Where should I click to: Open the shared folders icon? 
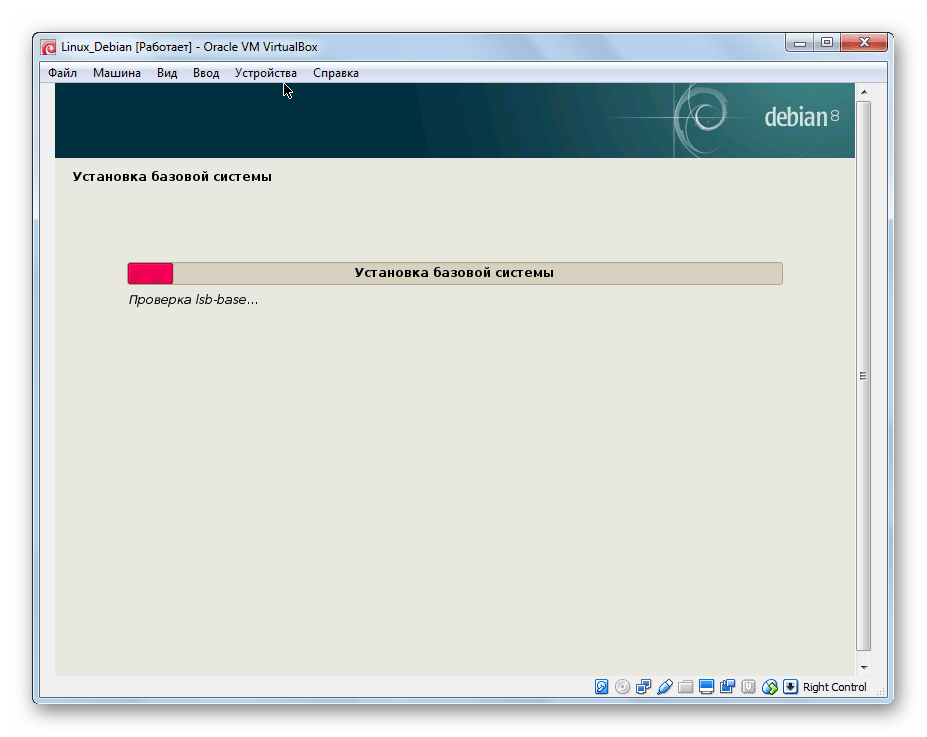coord(685,686)
